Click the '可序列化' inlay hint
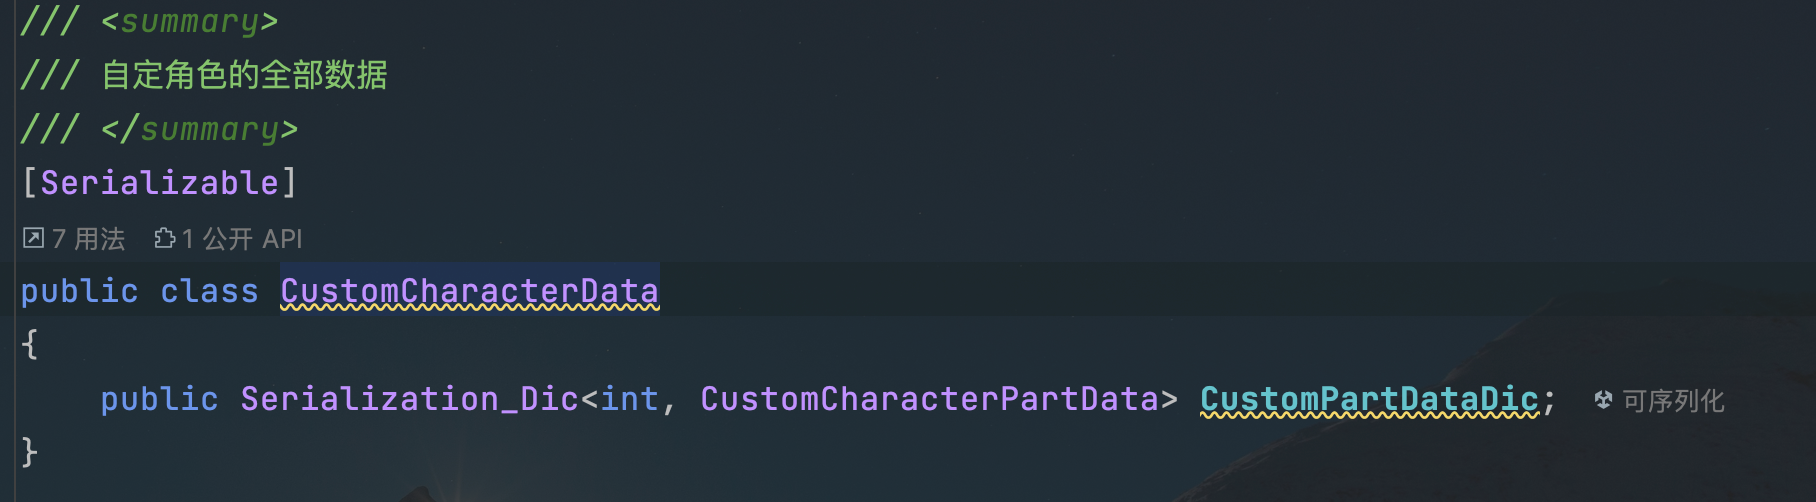This screenshot has height=502, width=1816. pyautogui.click(x=1673, y=401)
